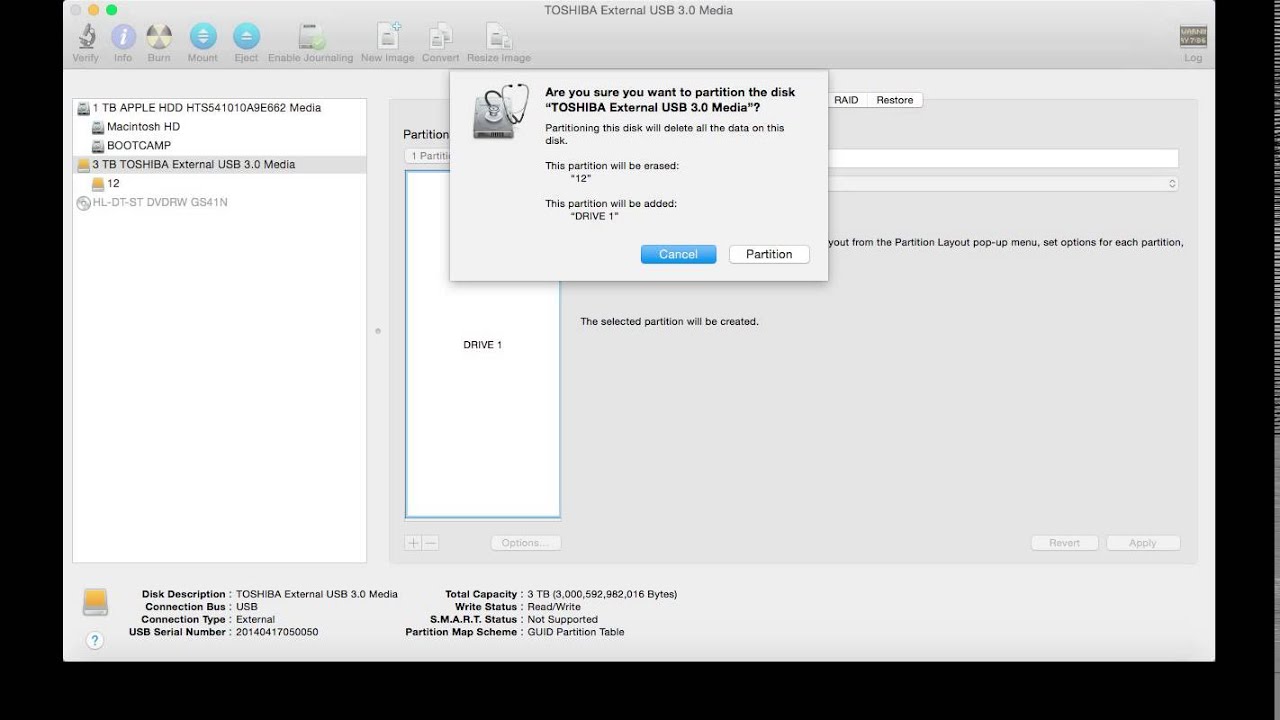
Task: Click the Revert button
Action: pos(1064,543)
